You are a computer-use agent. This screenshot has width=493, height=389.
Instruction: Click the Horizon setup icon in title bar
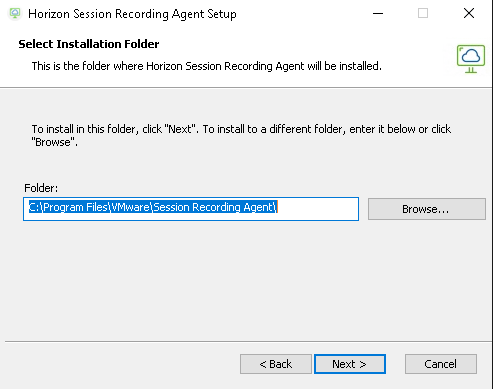click(15, 14)
